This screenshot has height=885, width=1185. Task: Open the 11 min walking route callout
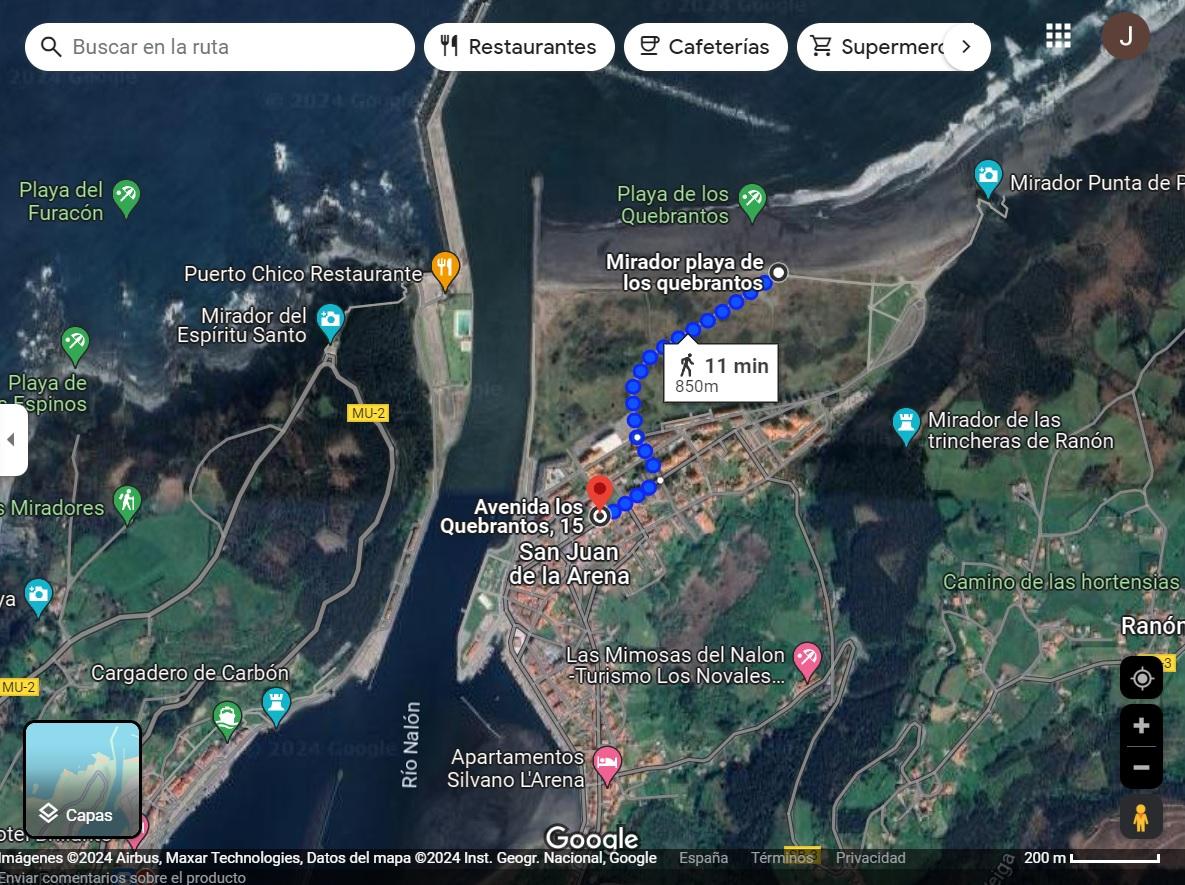click(x=721, y=375)
